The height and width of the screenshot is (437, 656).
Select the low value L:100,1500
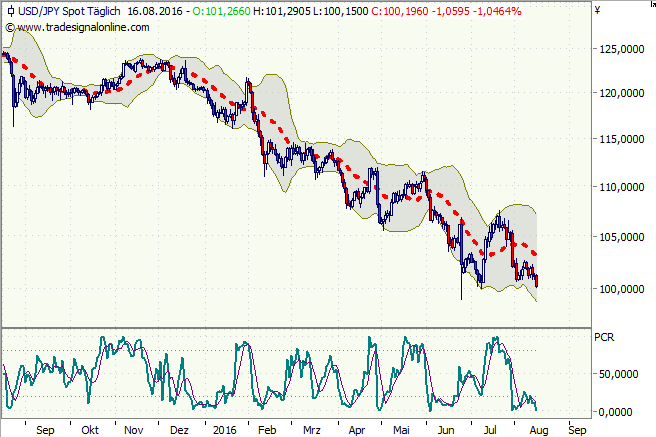tap(341, 11)
